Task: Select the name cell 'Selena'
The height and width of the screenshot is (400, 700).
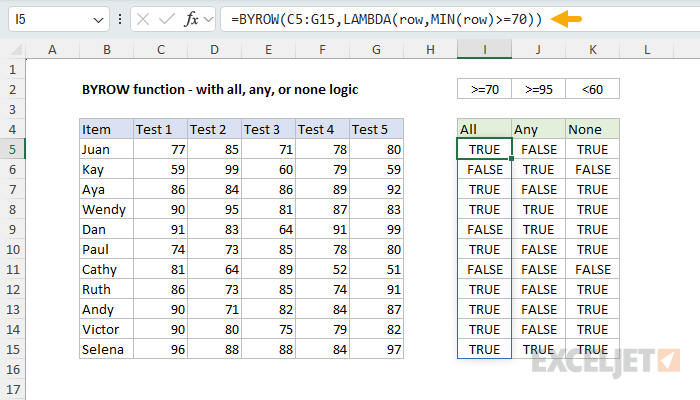Action: point(107,350)
